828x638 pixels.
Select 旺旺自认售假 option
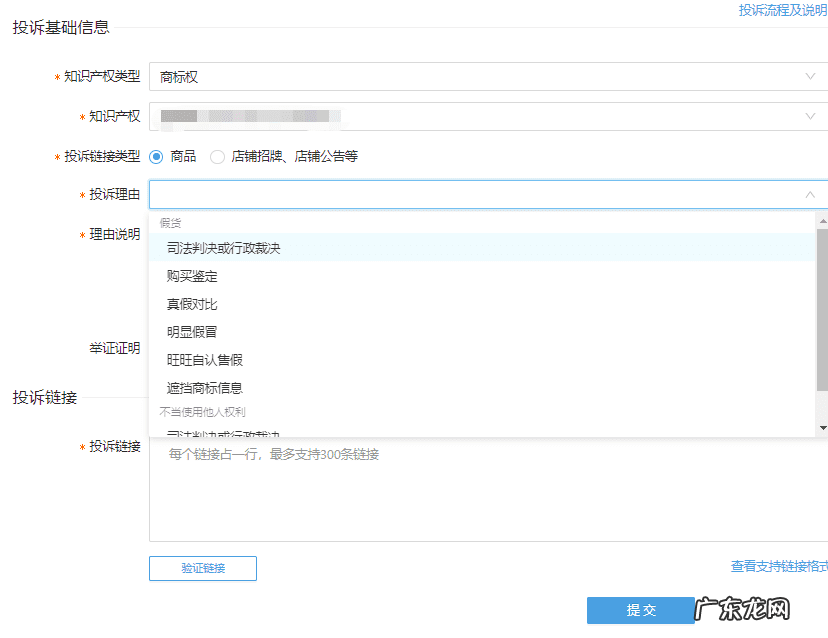coord(205,360)
